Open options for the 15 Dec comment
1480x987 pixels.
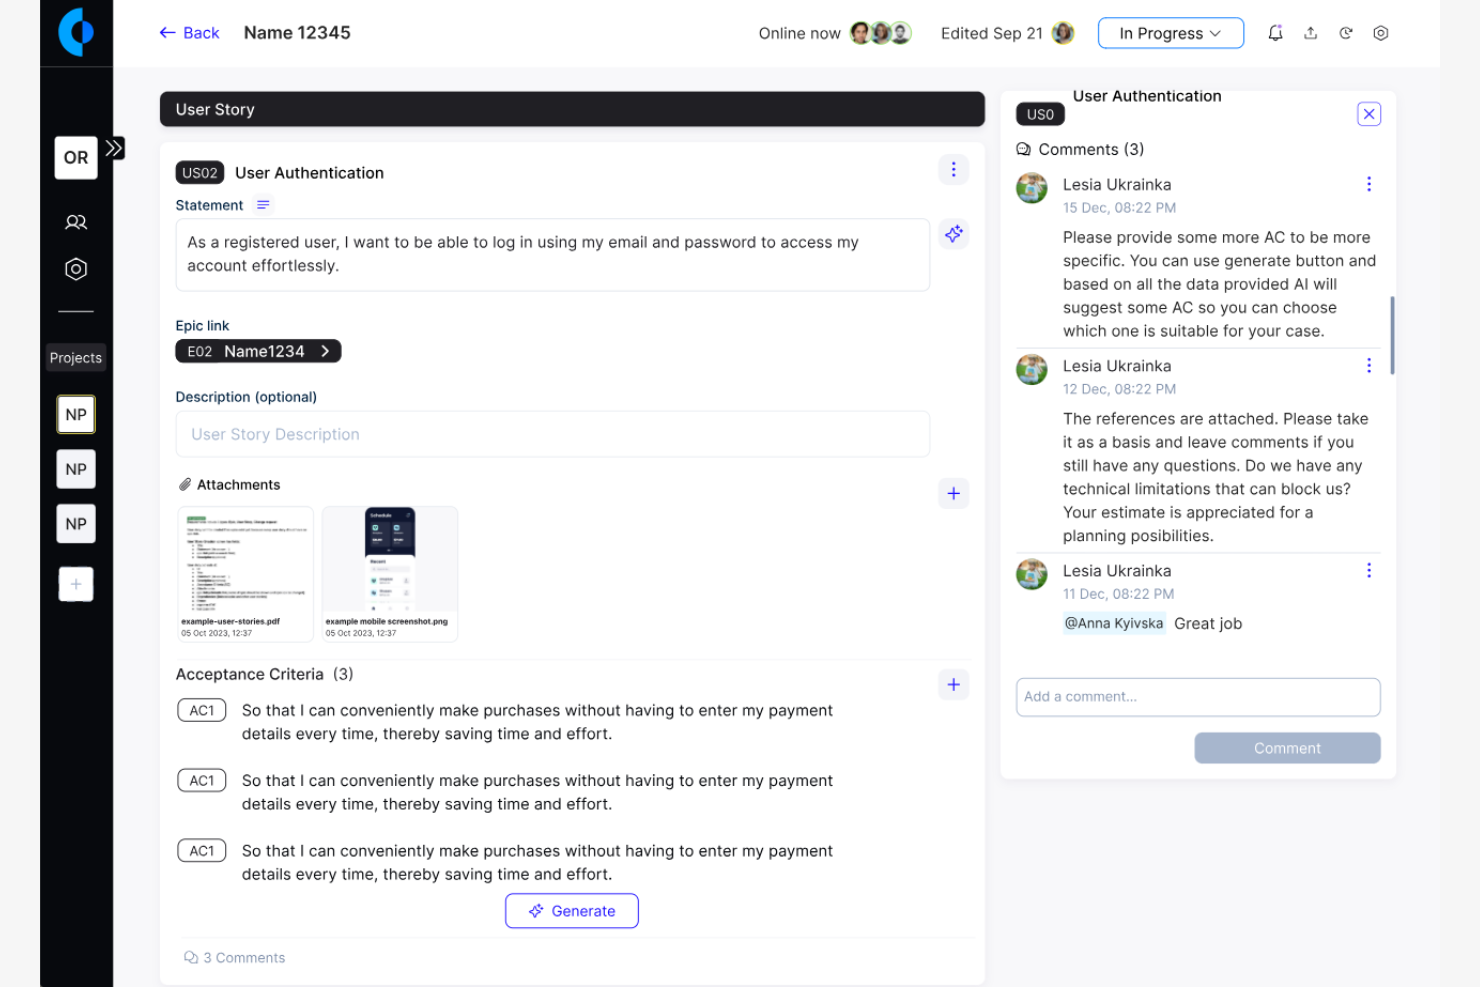1369,184
